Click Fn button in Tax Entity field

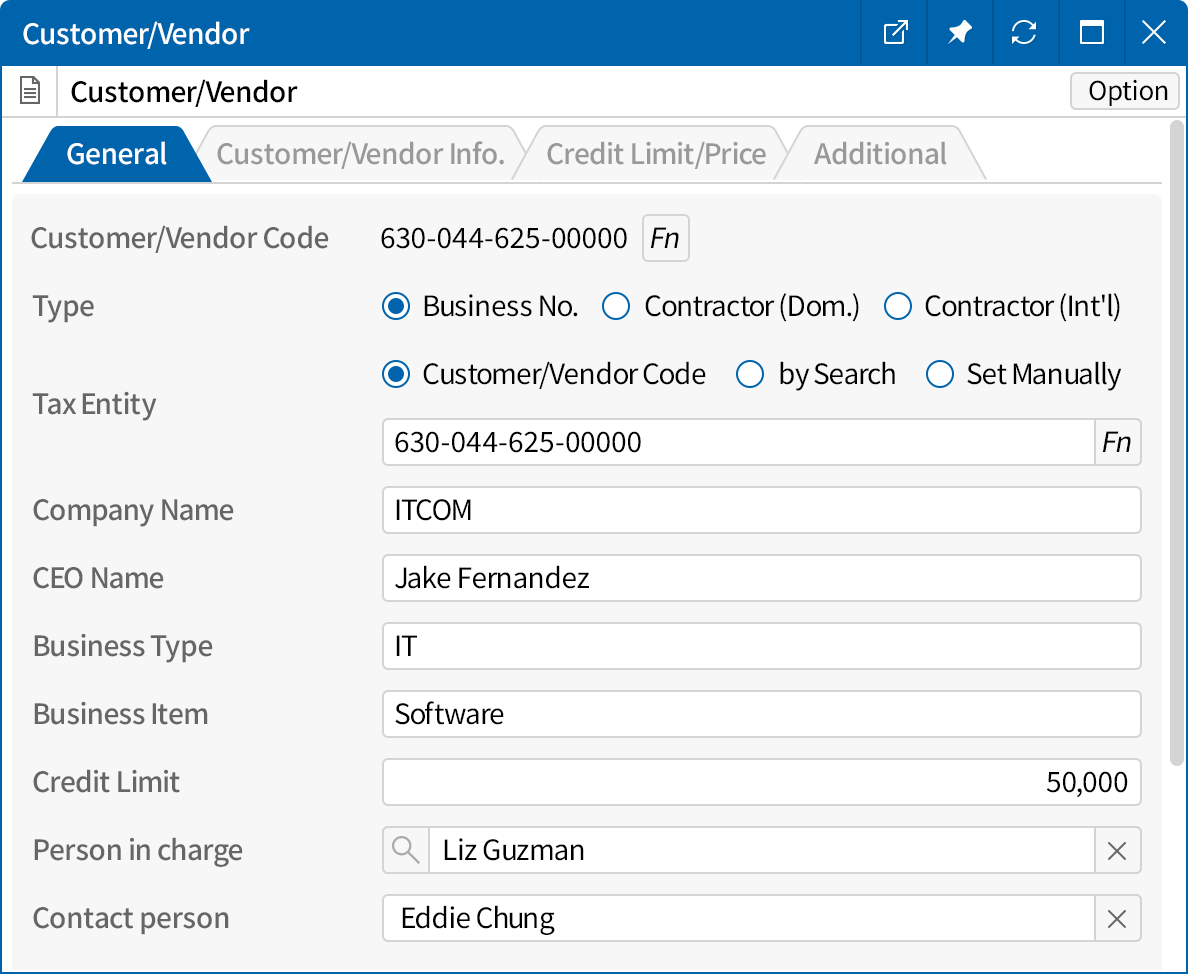(1117, 442)
